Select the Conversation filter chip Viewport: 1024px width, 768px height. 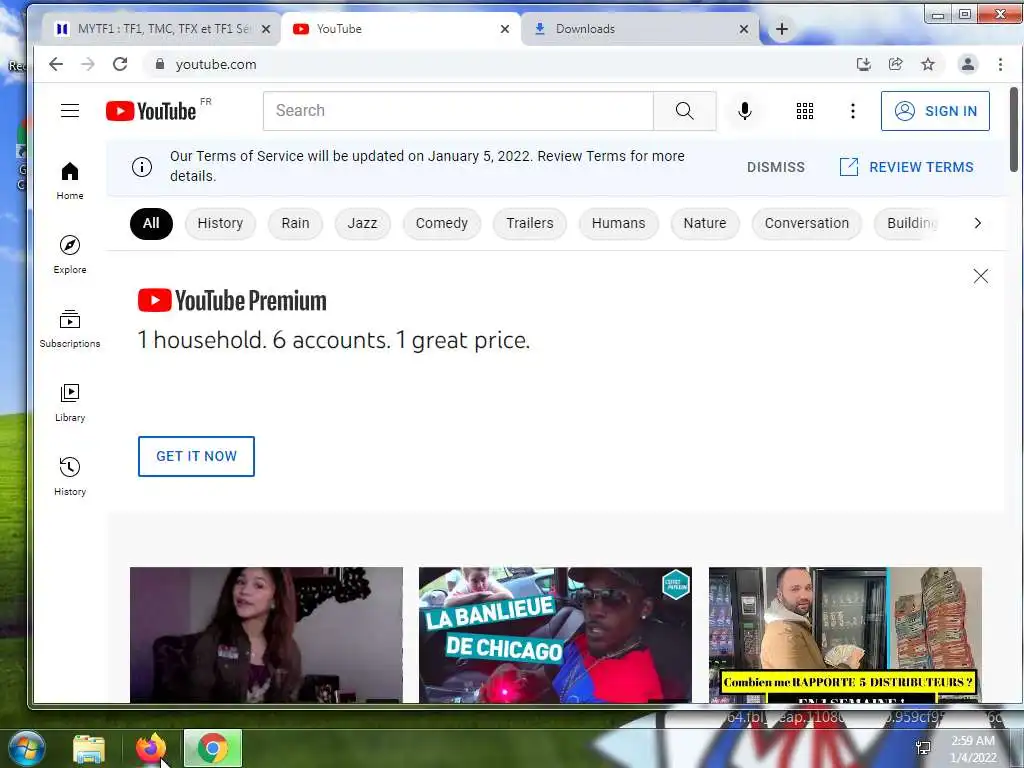pyautogui.click(x=807, y=223)
